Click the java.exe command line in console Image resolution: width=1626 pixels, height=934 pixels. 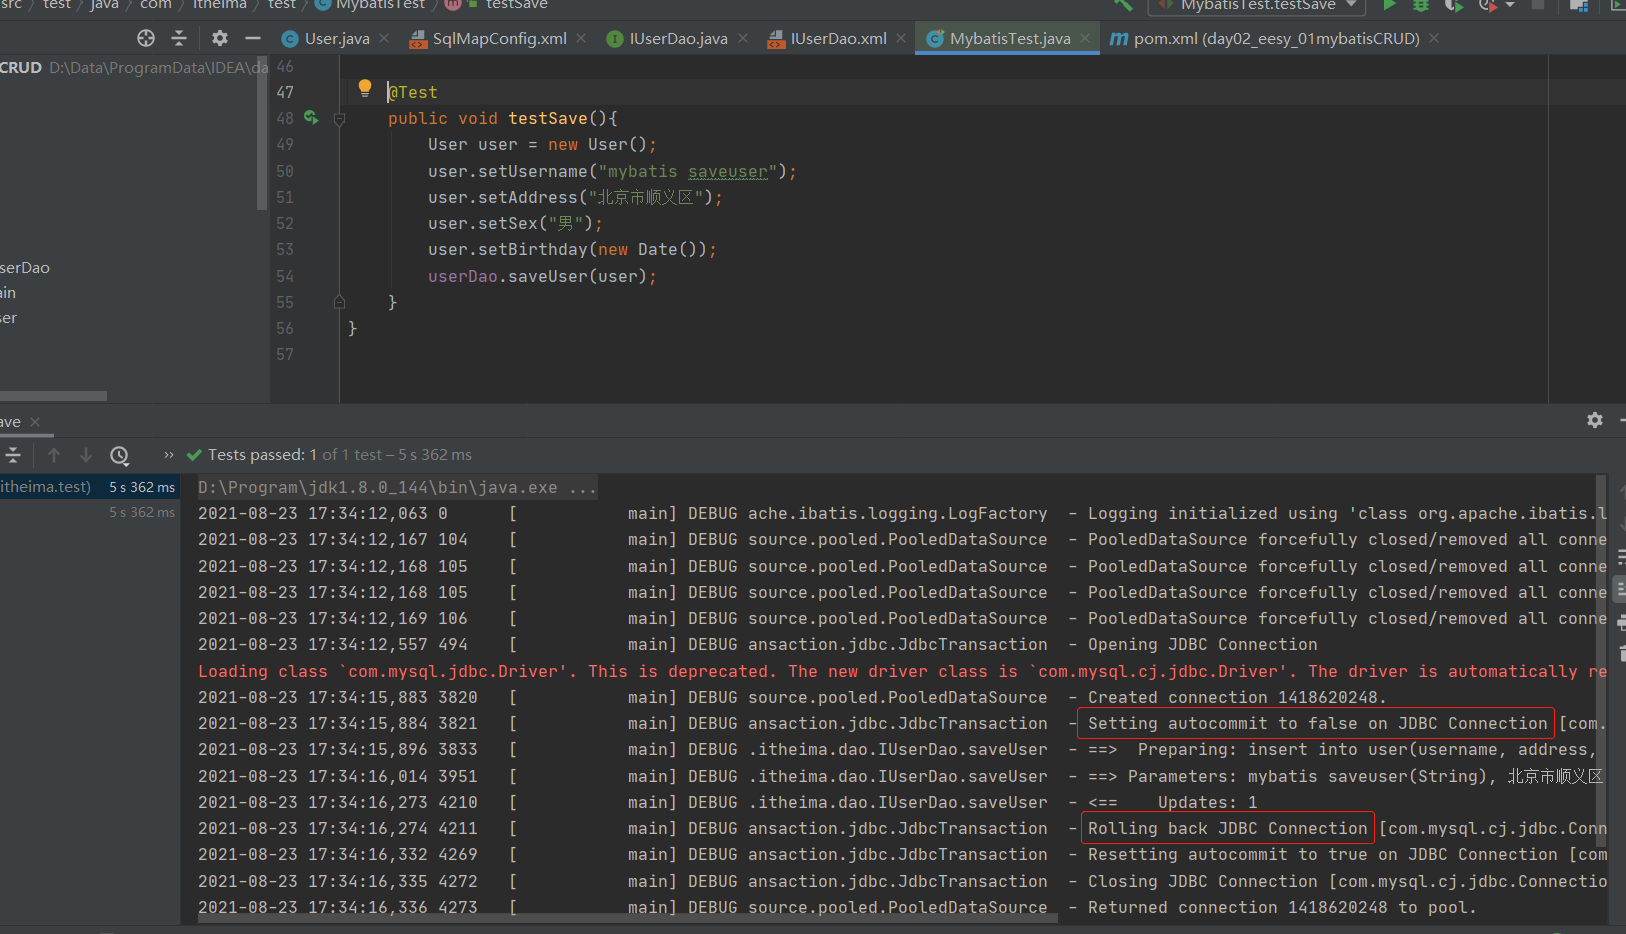(x=397, y=488)
